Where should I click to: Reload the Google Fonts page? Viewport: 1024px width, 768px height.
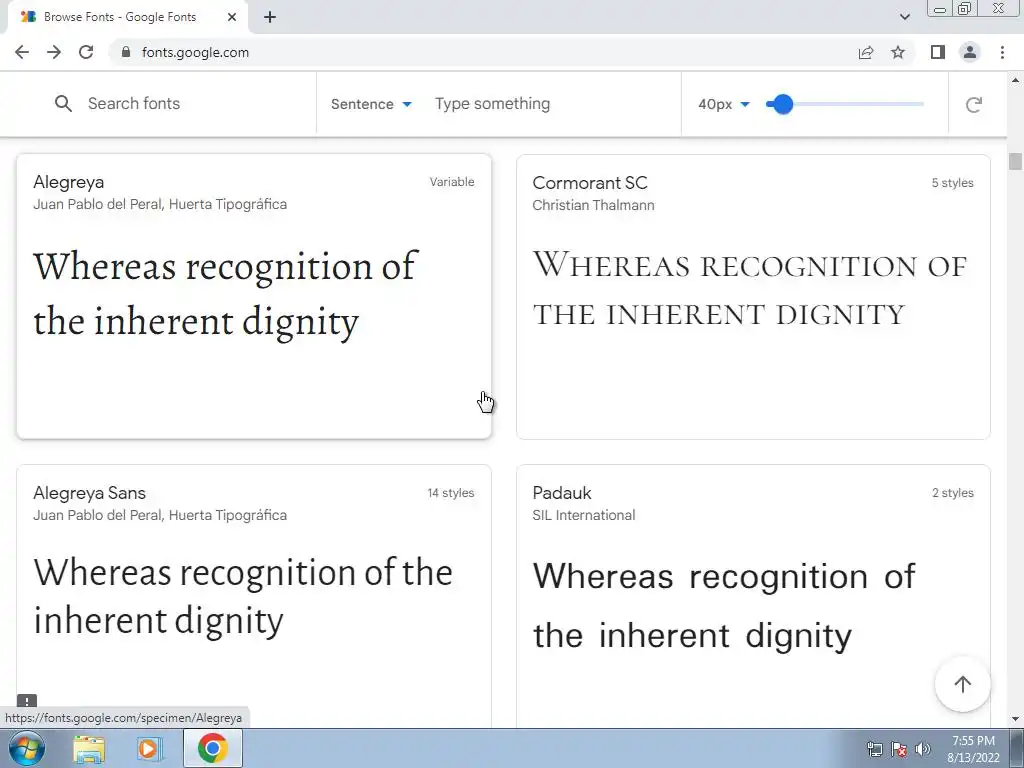click(x=86, y=52)
